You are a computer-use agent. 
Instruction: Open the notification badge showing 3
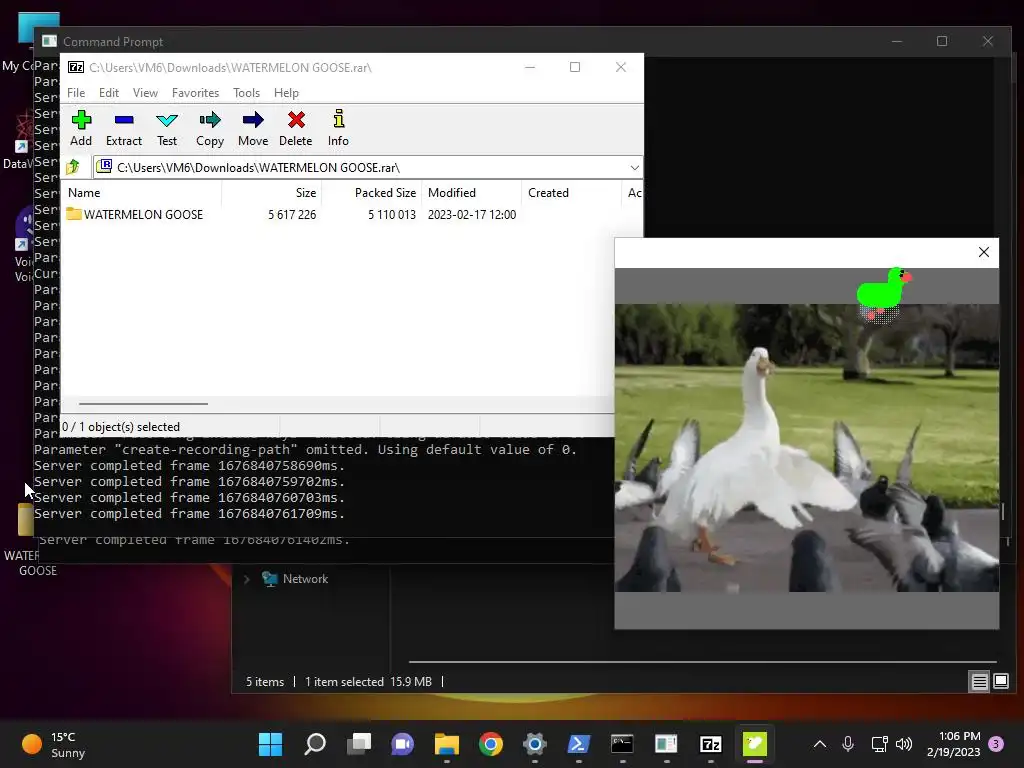click(x=996, y=744)
